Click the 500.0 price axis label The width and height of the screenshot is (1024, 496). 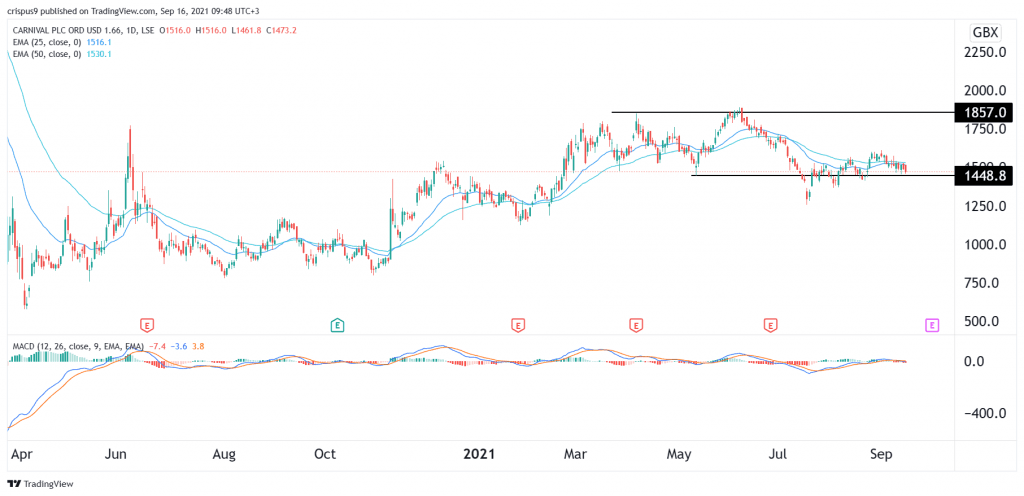(x=984, y=322)
